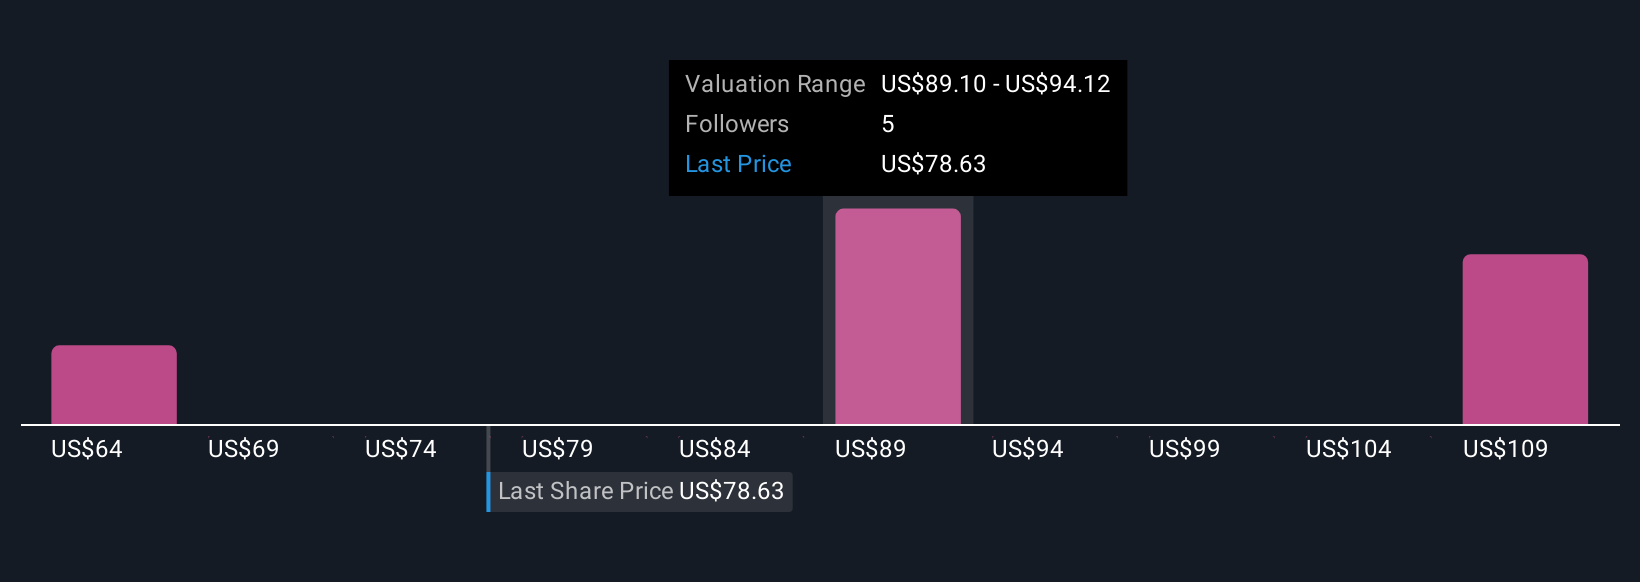Click the Last Share Price US$78.63 tag
The width and height of the screenshot is (1640, 582).
(641, 491)
